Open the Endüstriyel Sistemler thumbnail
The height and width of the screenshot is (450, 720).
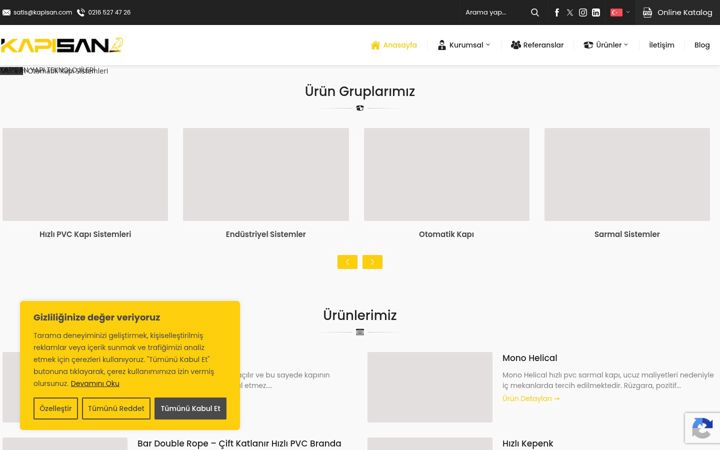pyautogui.click(x=266, y=174)
